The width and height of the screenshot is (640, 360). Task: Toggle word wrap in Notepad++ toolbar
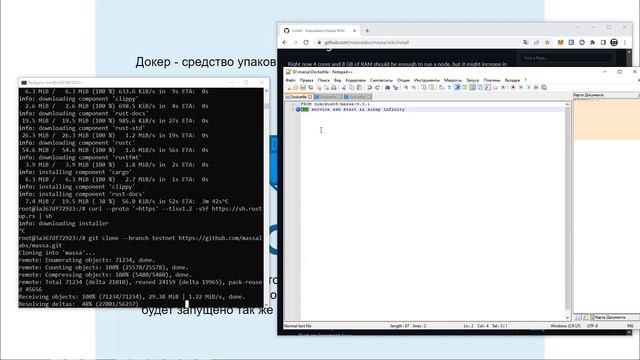pyautogui.click(x=442, y=87)
